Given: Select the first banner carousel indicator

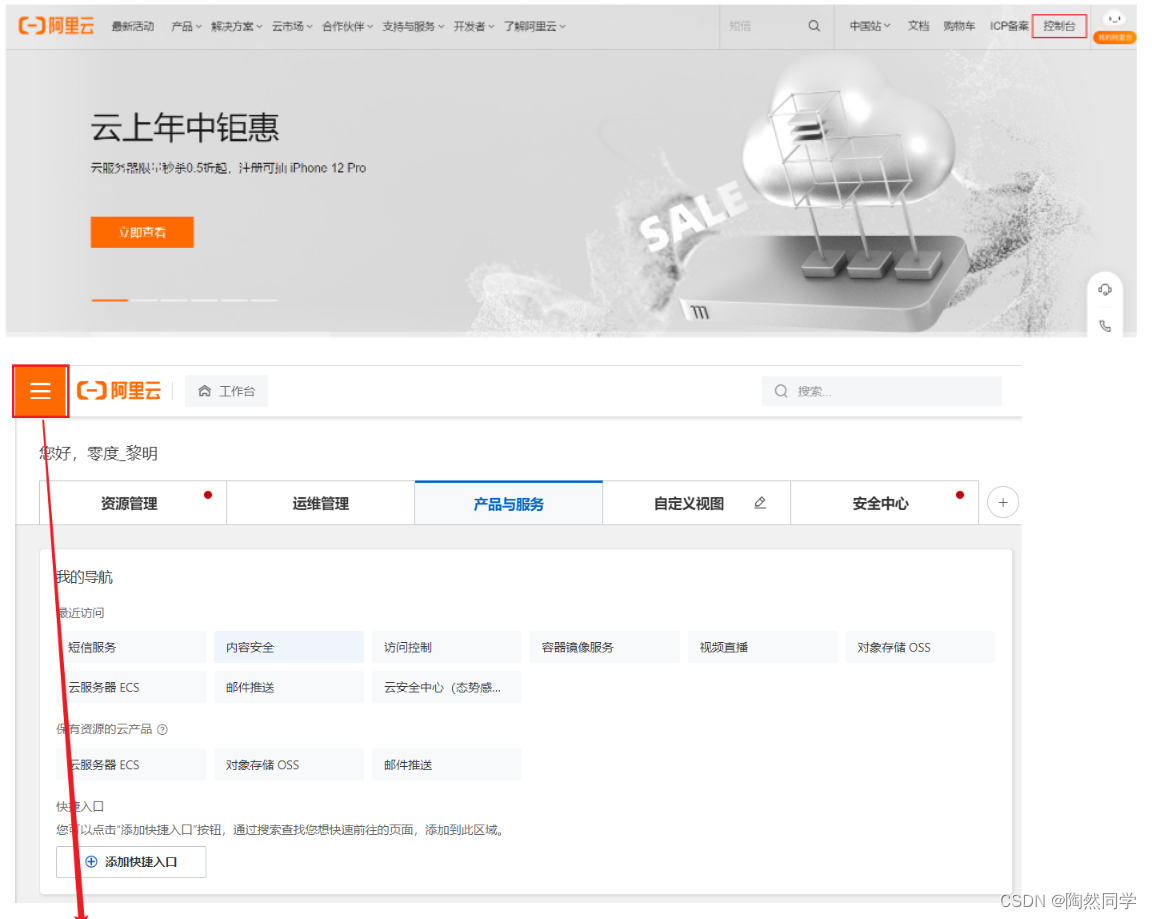Looking at the screenshot, I should point(109,300).
